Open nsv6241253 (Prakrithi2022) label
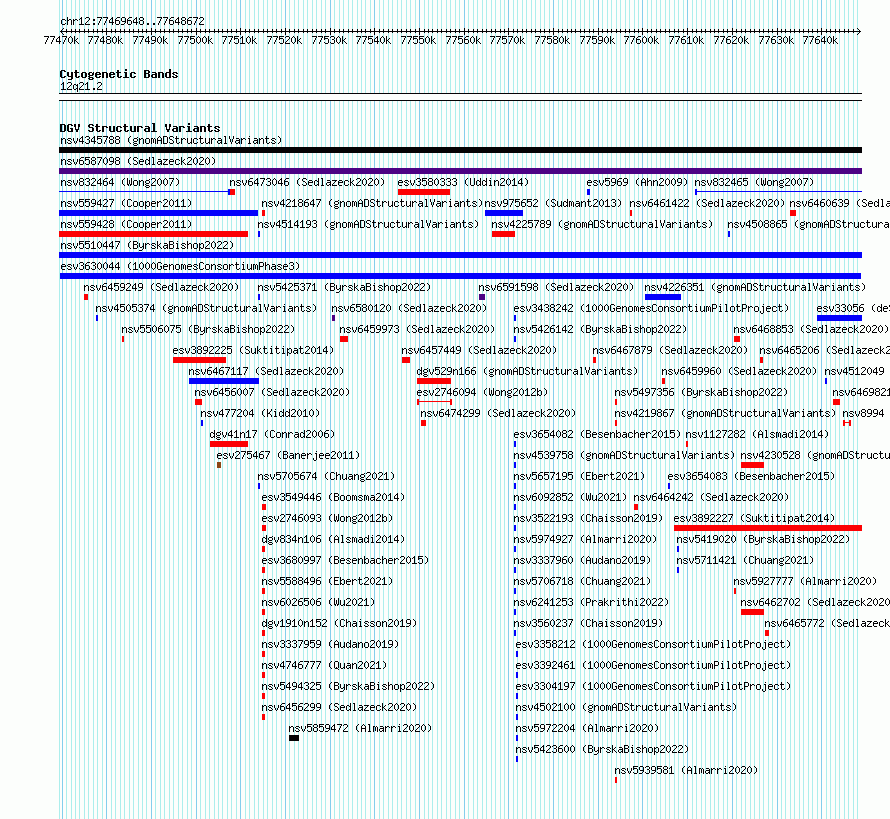Image resolution: width=890 pixels, height=819 pixels. [x=591, y=602]
